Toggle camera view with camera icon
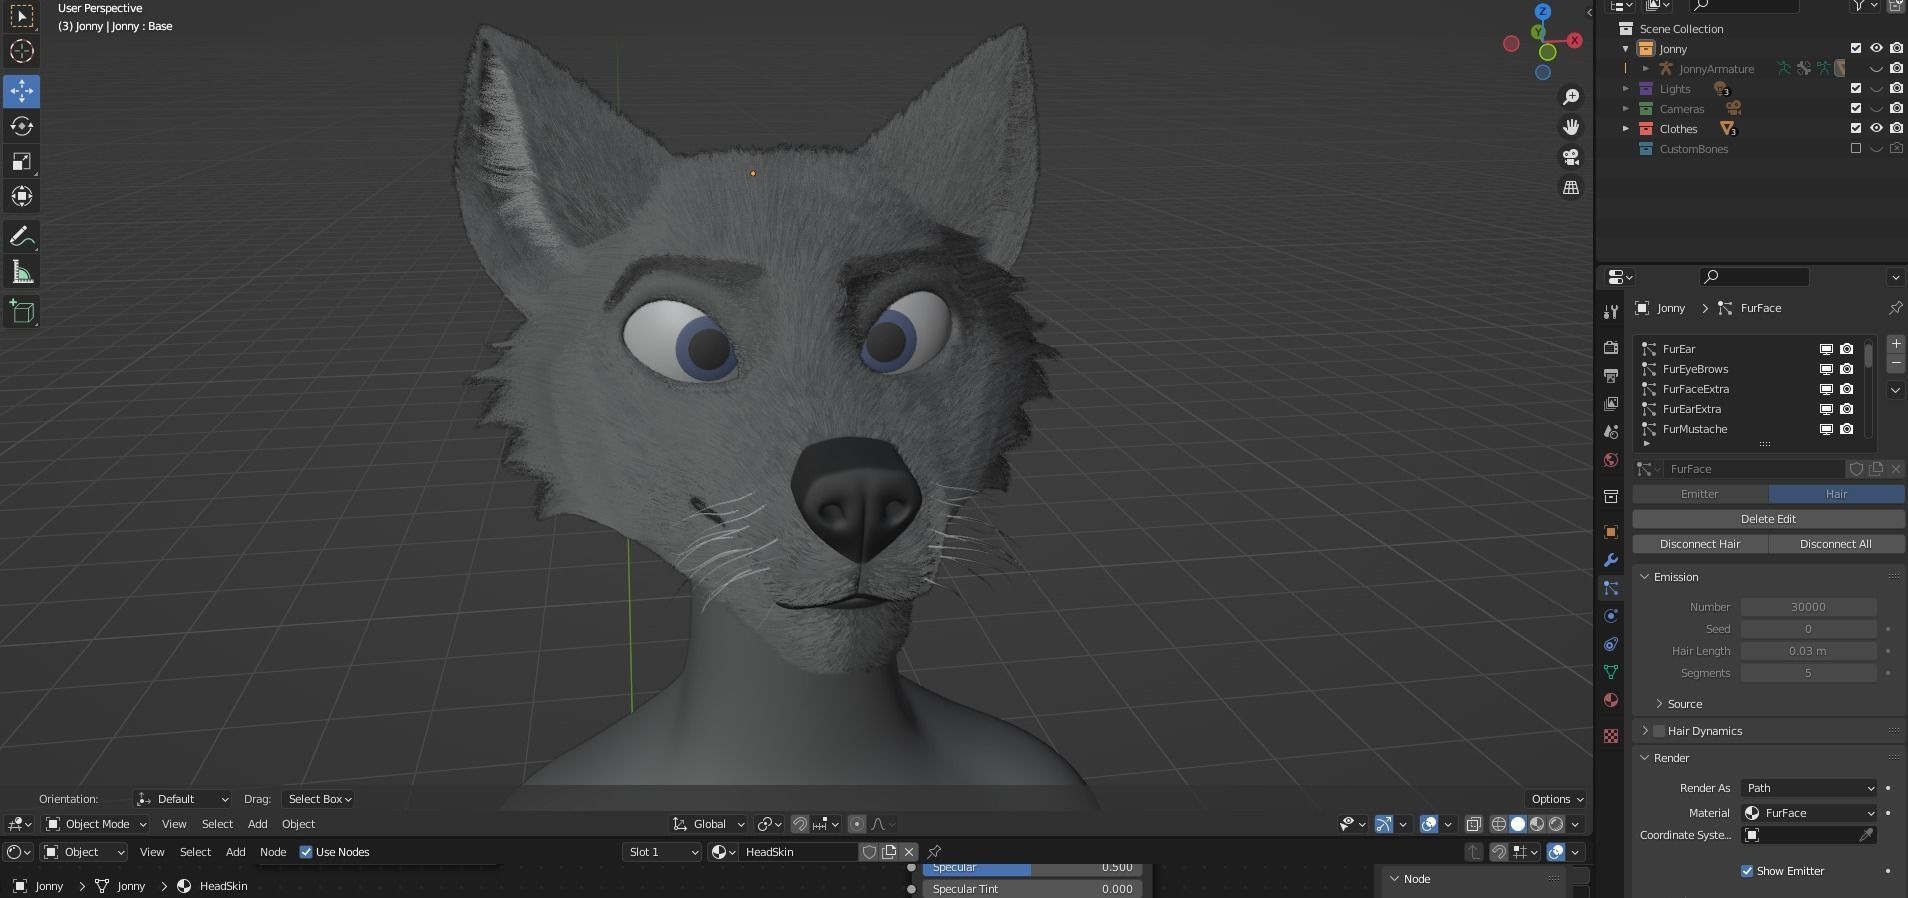The width and height of the screenshot is (1908, 898). (x=1571, y=157)
